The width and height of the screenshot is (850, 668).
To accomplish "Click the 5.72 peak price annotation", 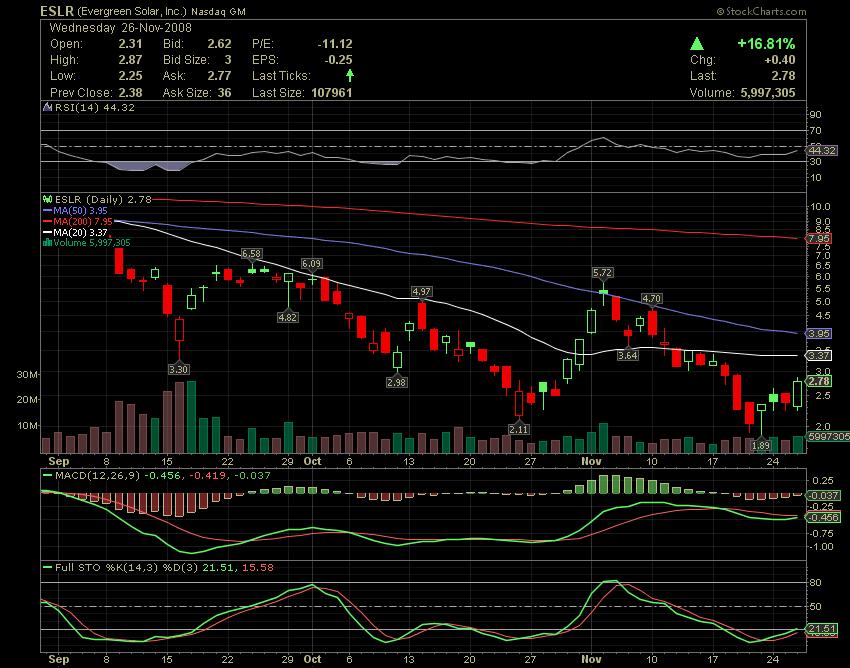I will pos(603,273).
